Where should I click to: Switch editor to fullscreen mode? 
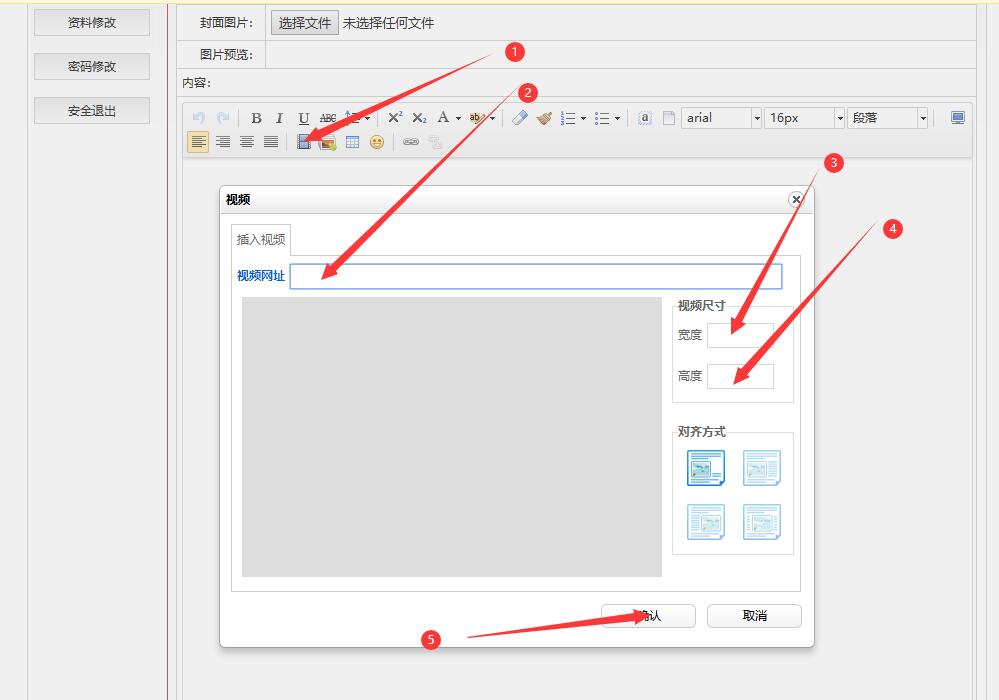pos(957,118)
